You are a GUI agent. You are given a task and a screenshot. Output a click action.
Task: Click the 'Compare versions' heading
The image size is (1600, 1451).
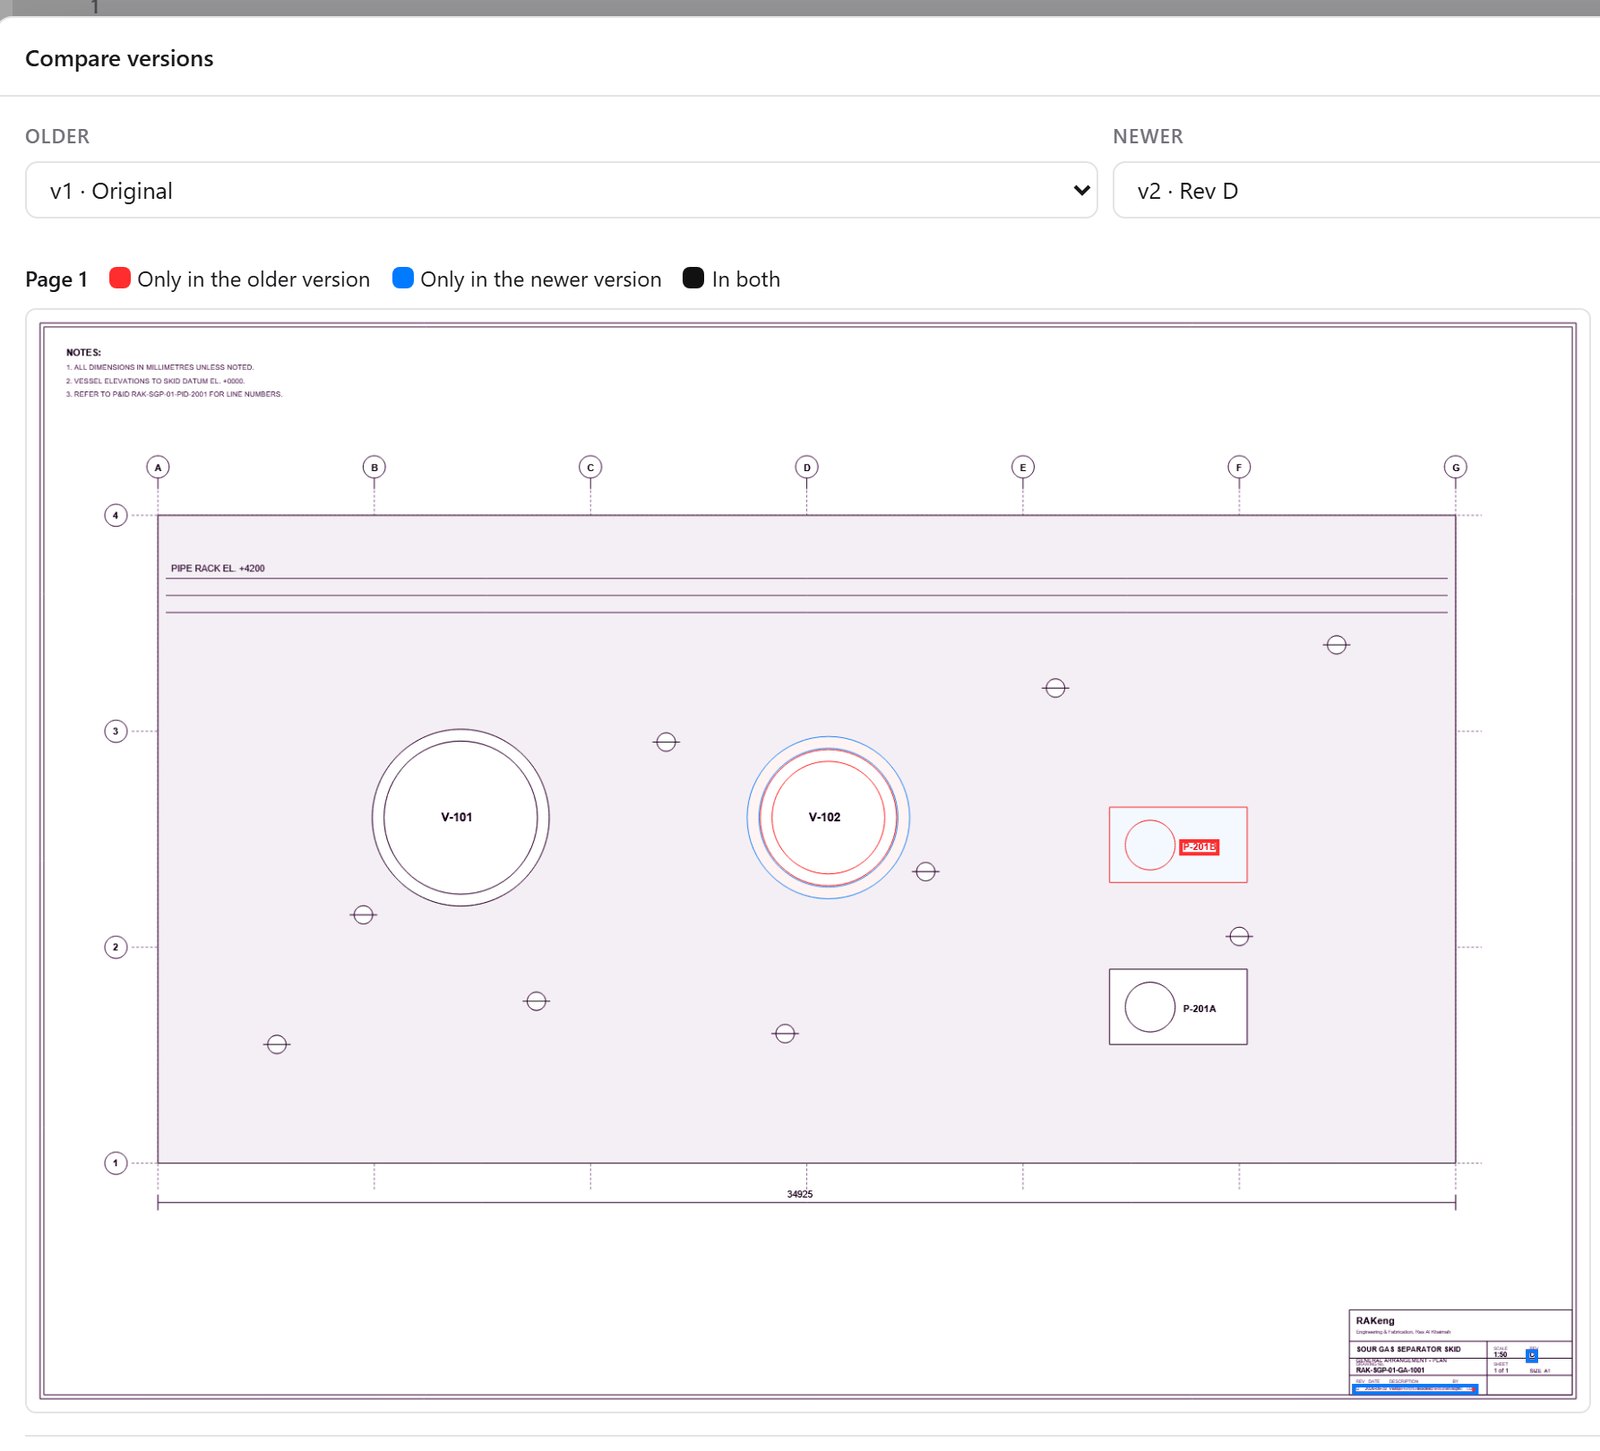[x=119, y=58]
